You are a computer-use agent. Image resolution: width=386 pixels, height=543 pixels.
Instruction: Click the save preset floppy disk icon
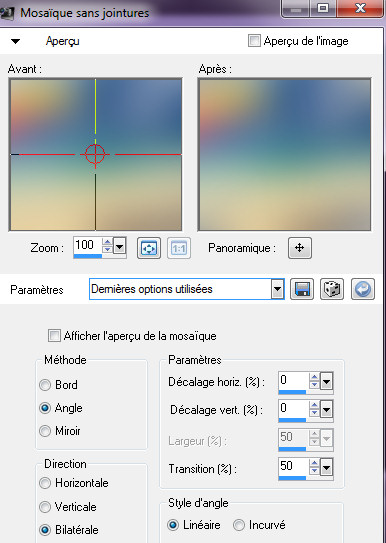[302, 289]
